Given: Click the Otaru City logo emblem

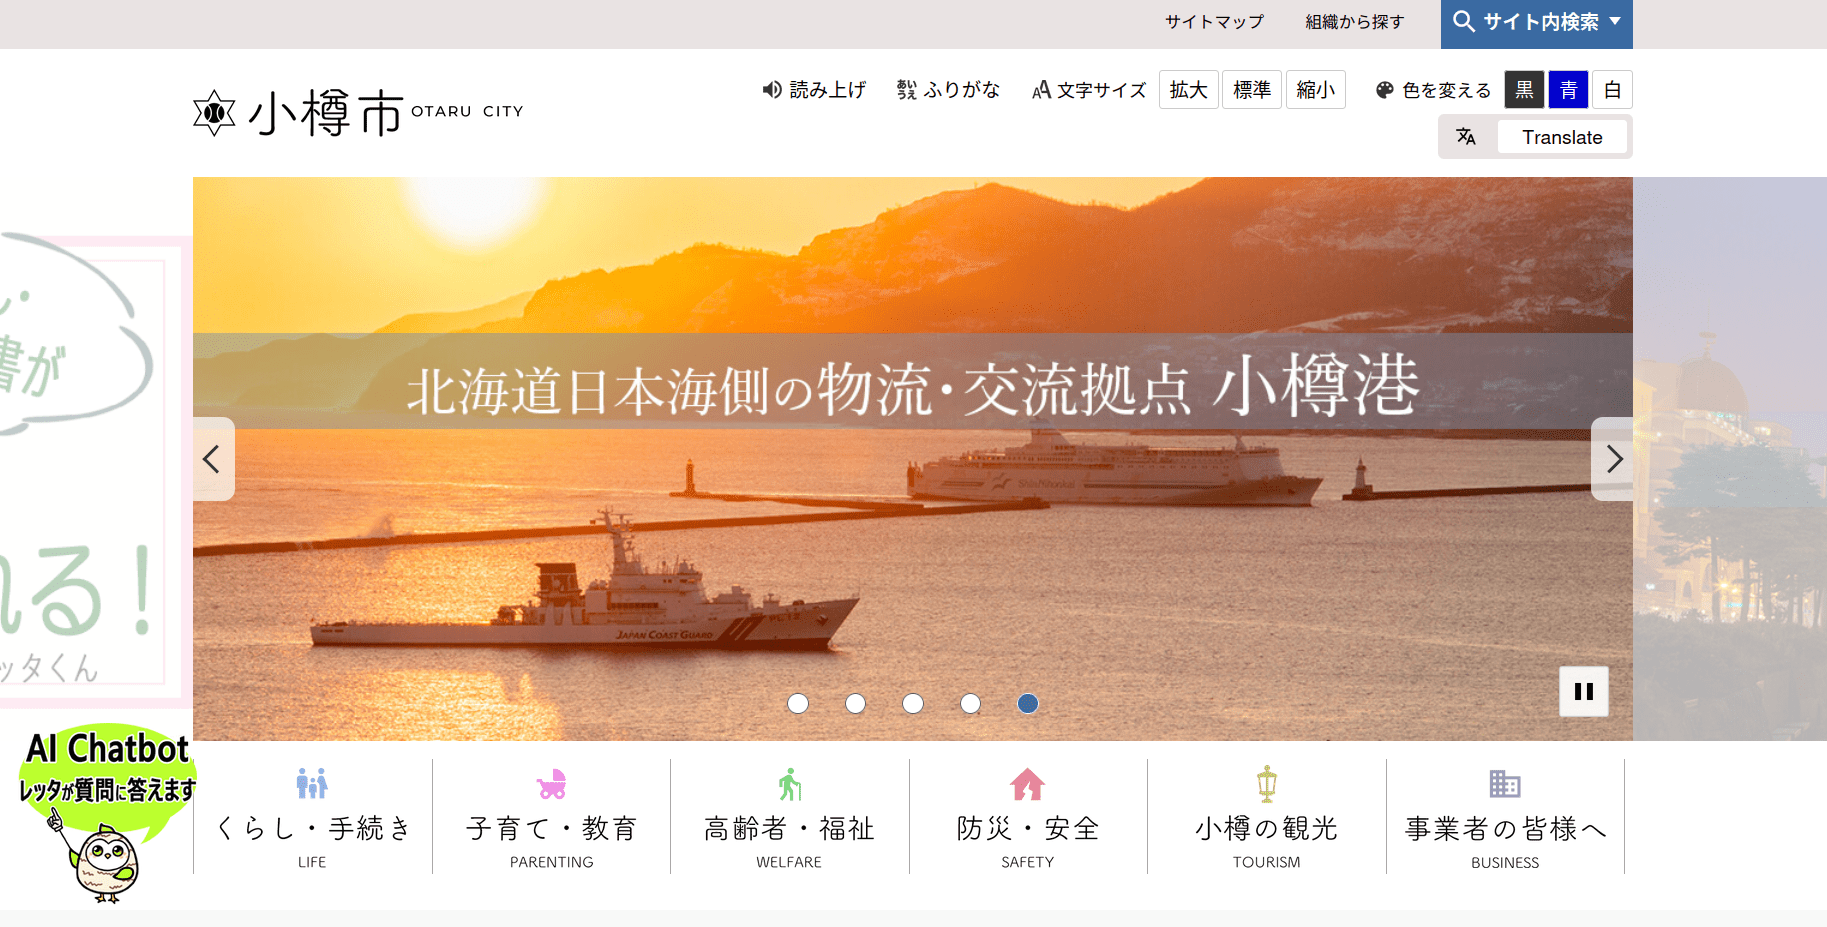Looking at the screenshot, I should coord(214,113).
